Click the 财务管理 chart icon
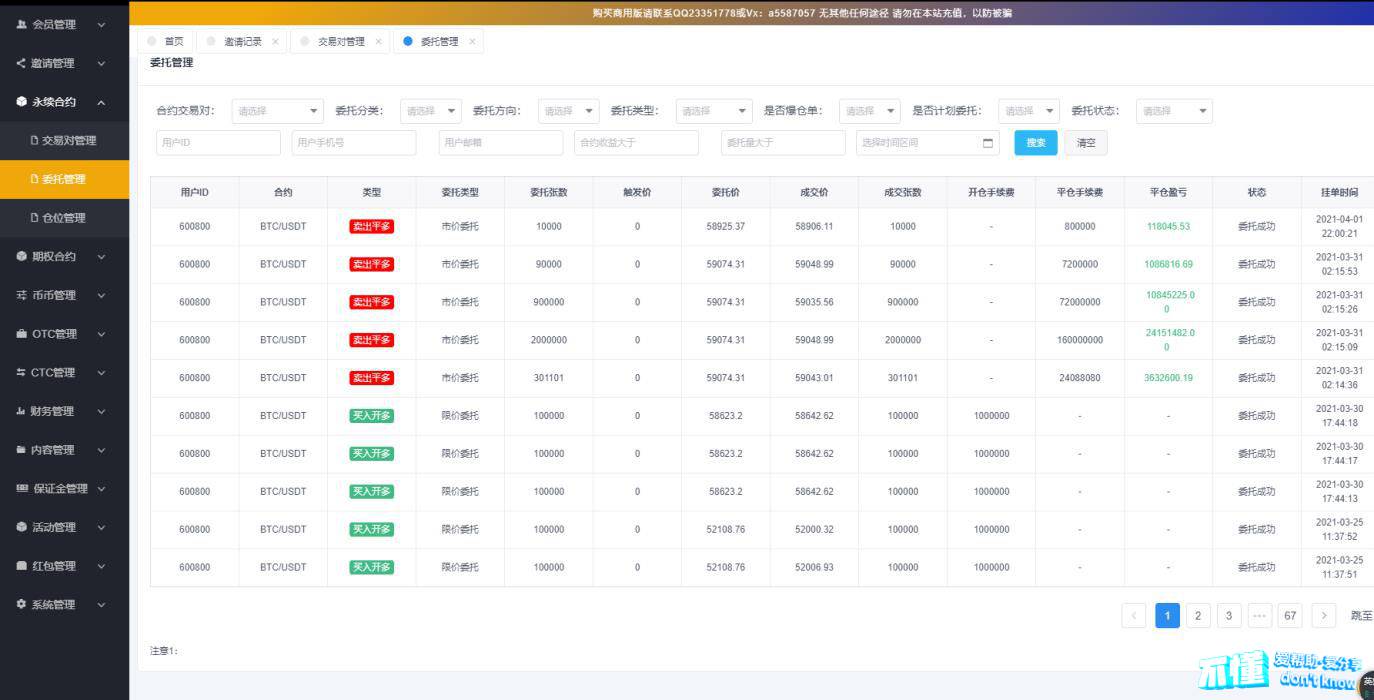The height and width of the screenshot is (700, 1374). coord(22,411)
